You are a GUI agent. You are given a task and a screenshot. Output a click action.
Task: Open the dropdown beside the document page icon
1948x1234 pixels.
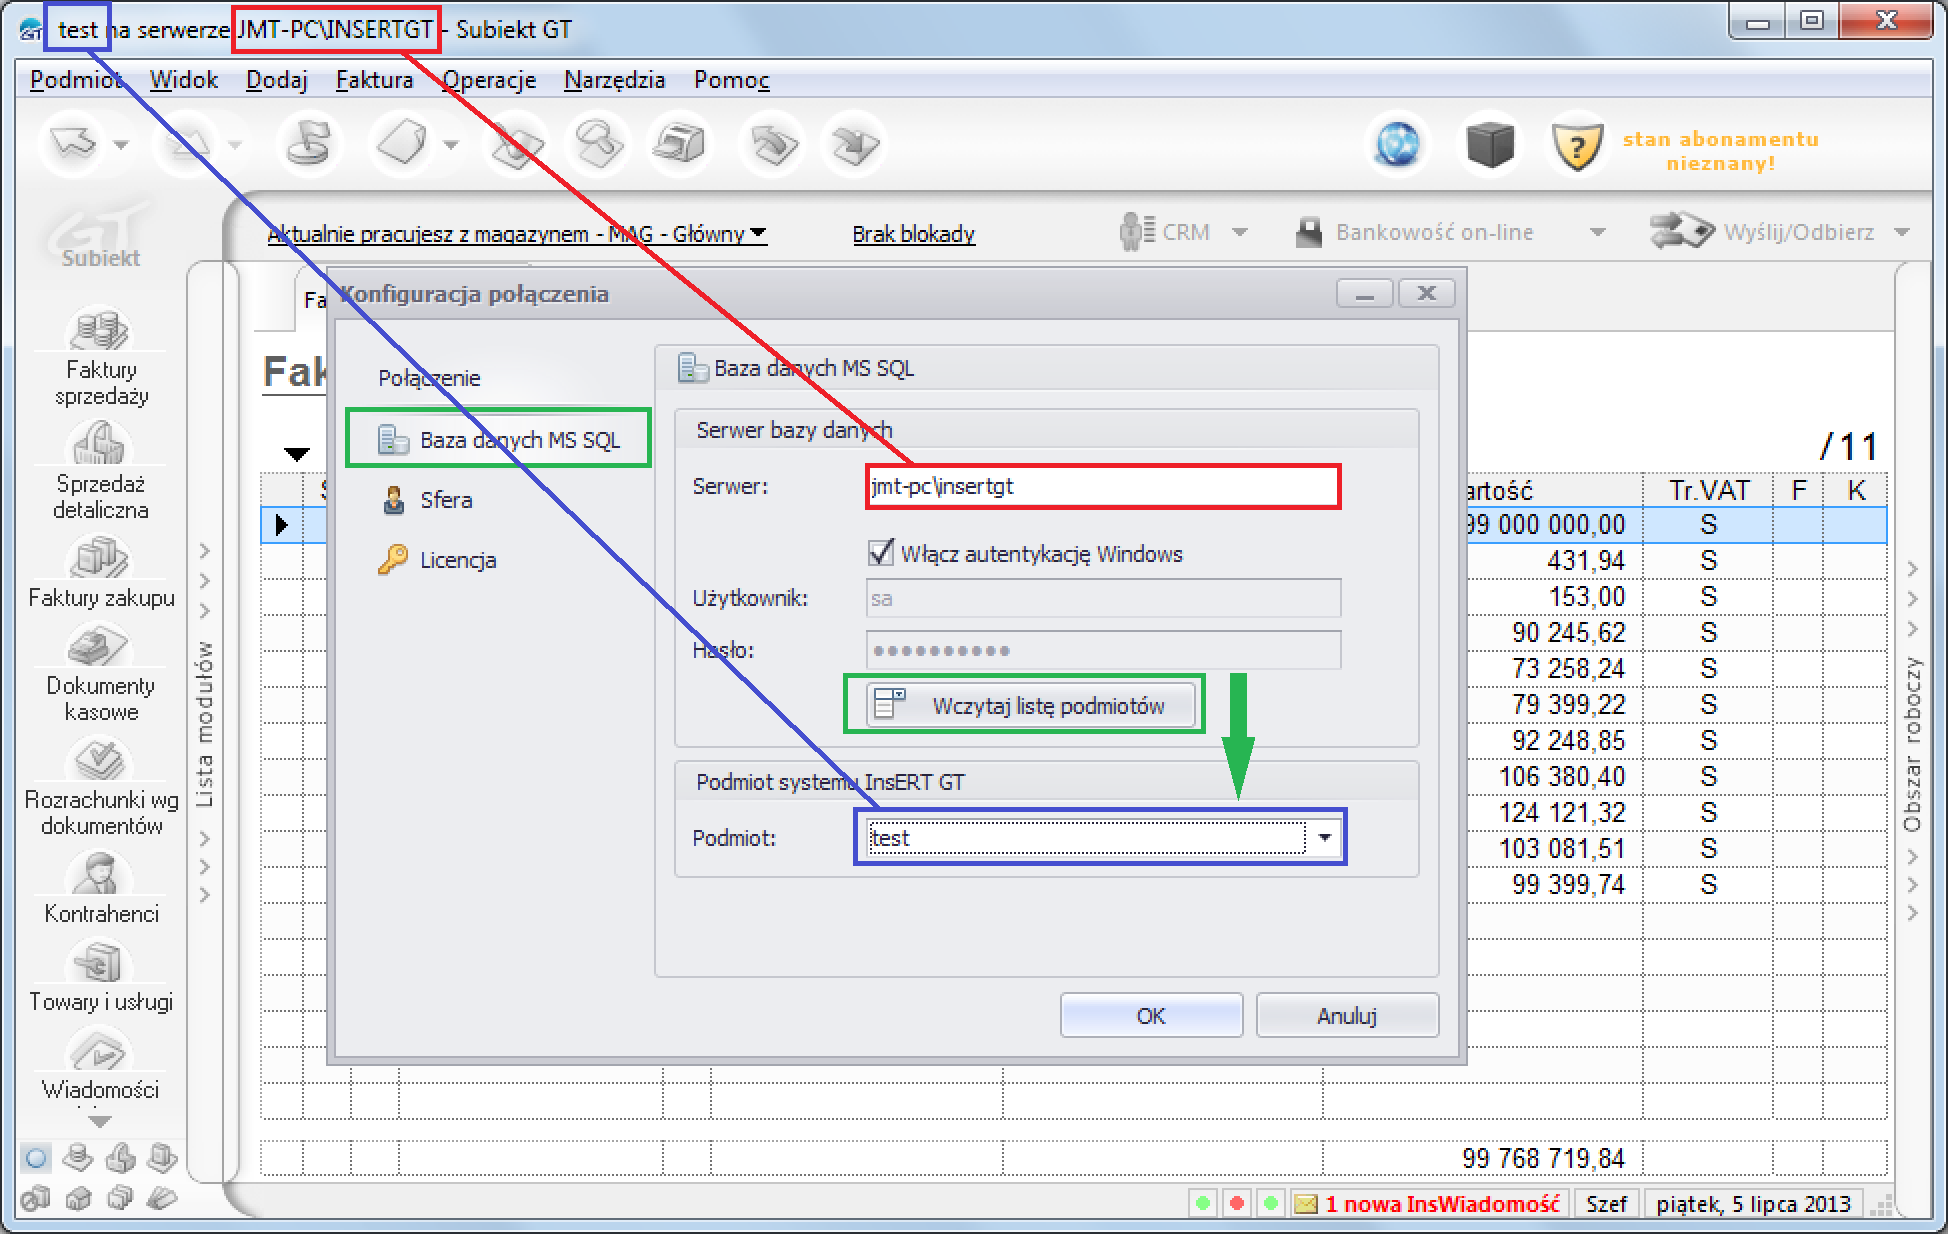pyautogui.click(x=451, y=145)
